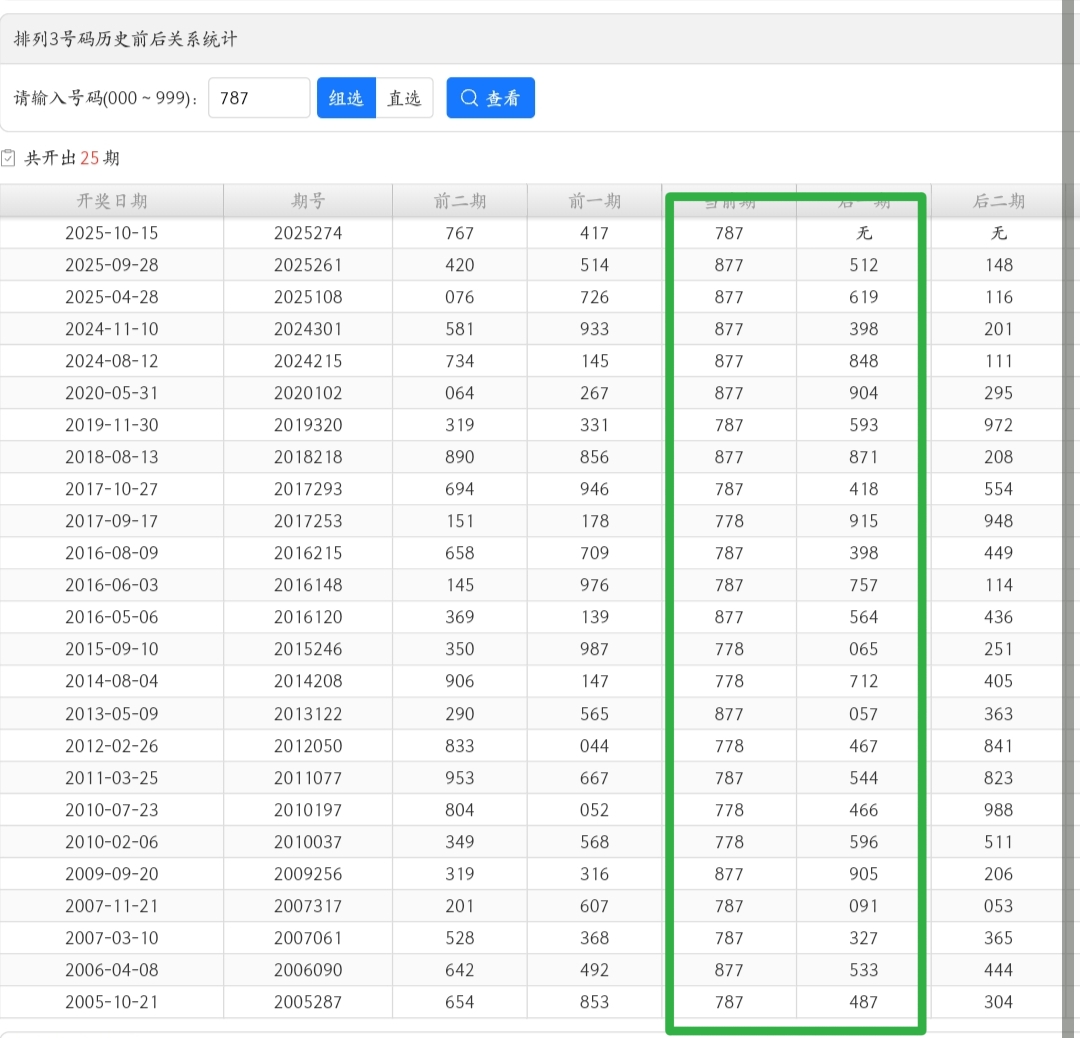Select the date cell 2013-05-09
The image size is (1080, 1038).
[112, 714]
